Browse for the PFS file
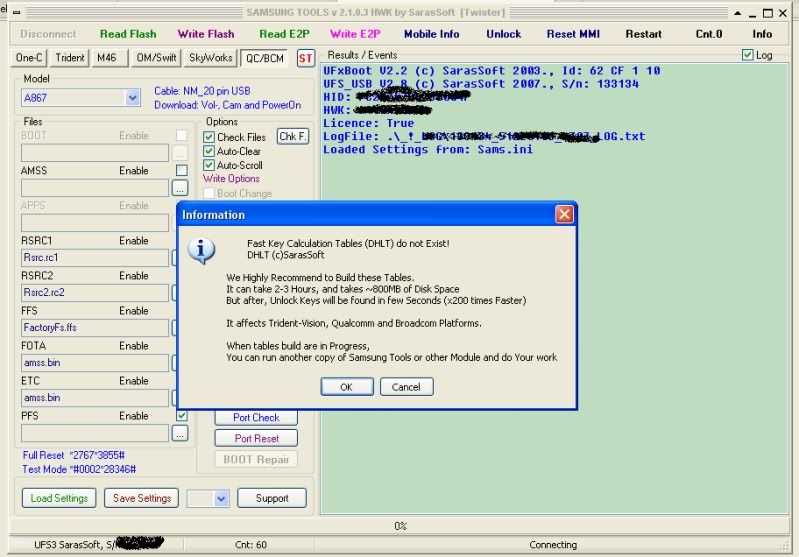Image resolution: width=799 pixels, height=557 pixels. point(180,433)
